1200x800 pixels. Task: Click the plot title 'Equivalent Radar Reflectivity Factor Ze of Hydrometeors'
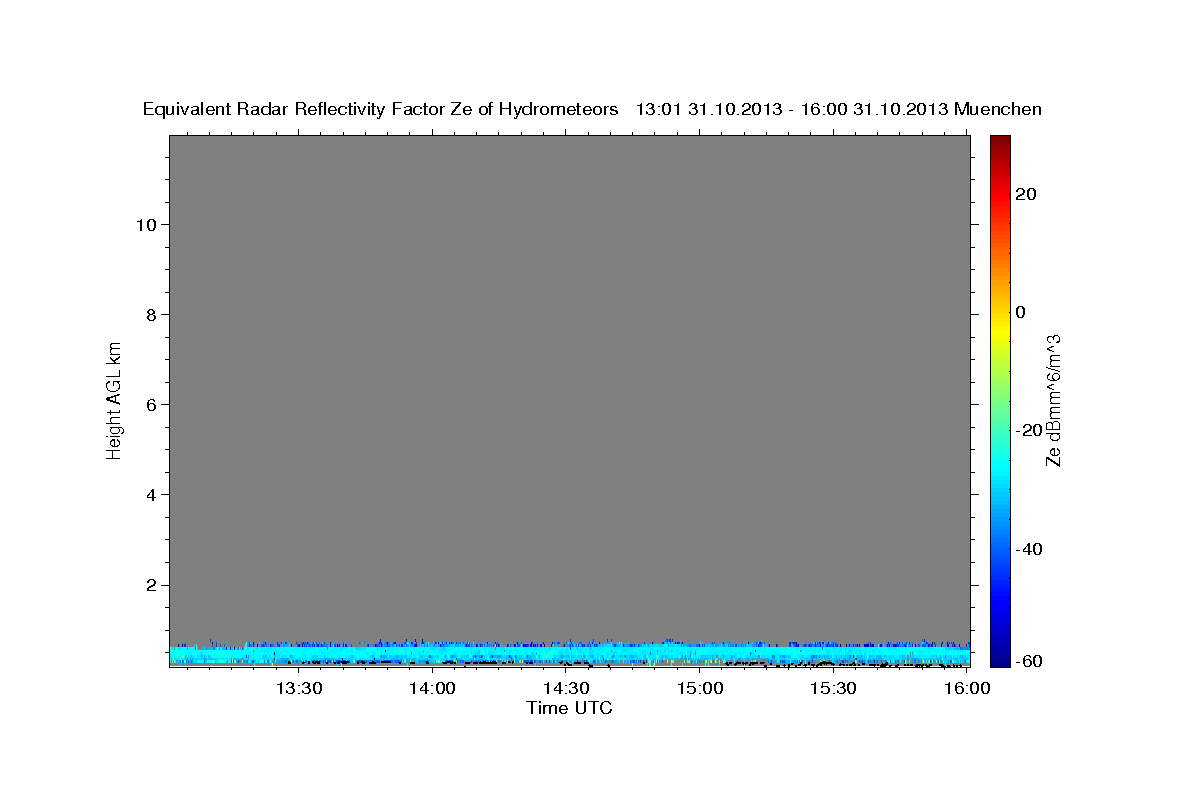click(381, 110)
